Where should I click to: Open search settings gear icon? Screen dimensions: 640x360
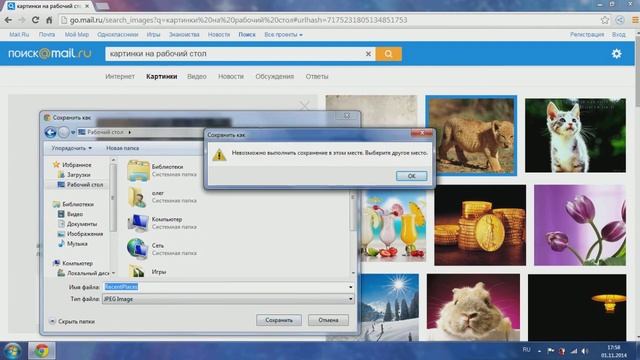pyautogui.click(x=616, y=53)
